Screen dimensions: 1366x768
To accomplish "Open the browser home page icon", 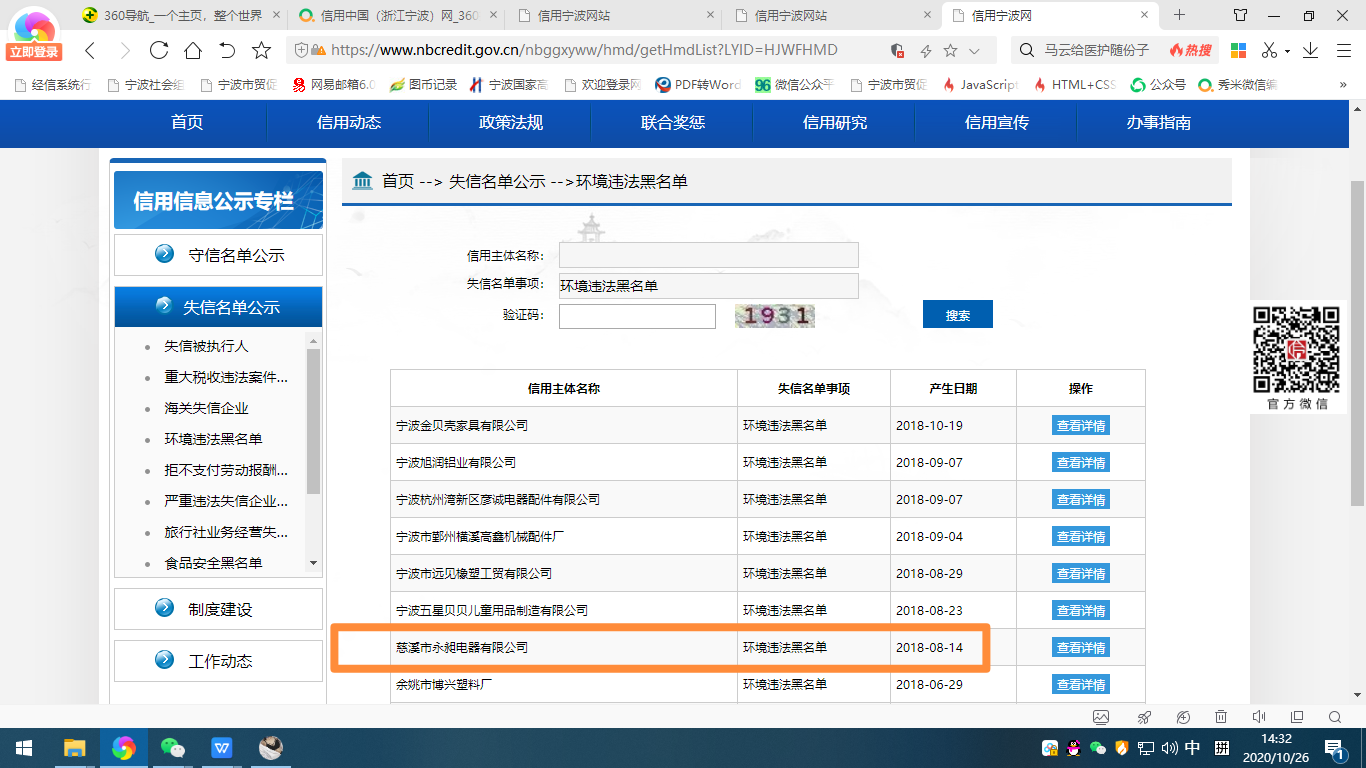I will (x=193, y=50).
